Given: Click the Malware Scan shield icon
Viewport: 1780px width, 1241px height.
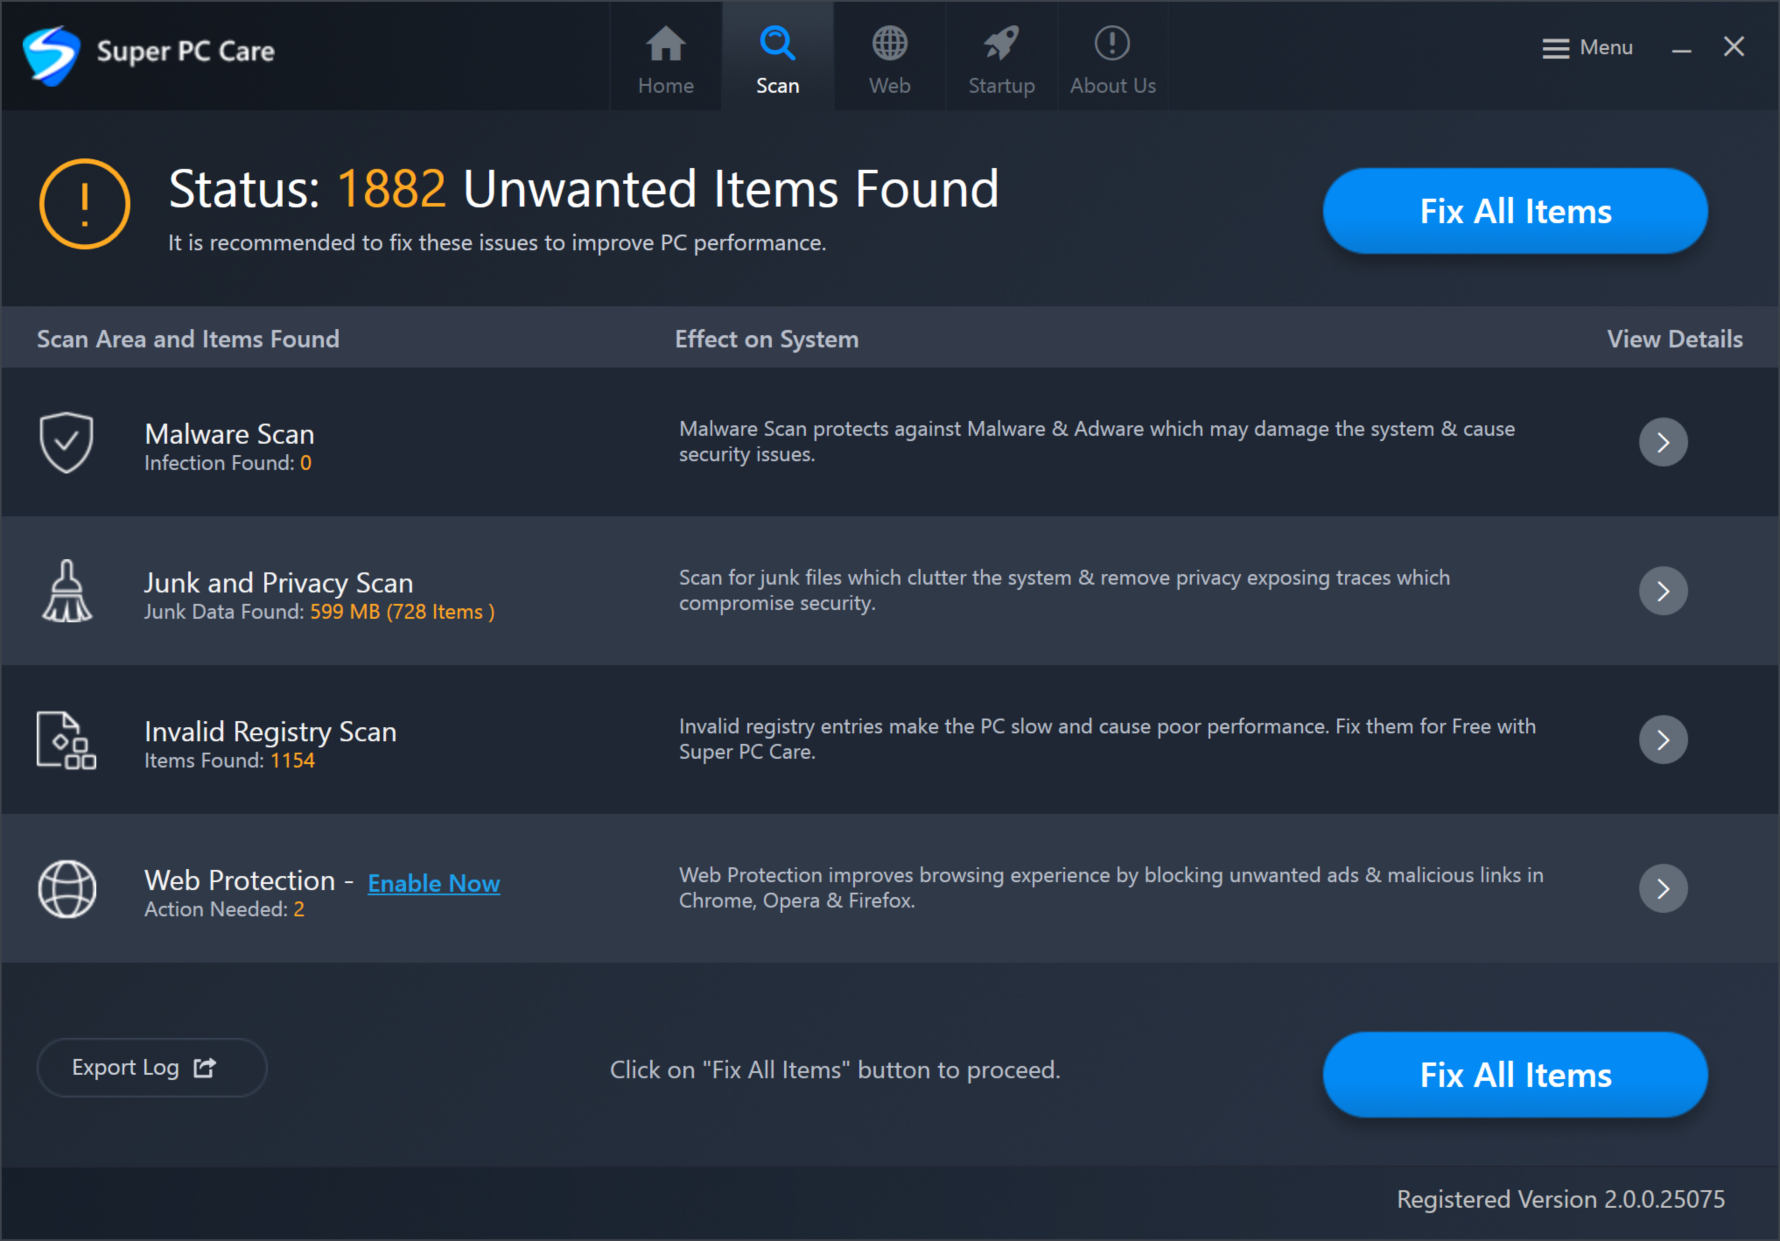Looking at the screenshot, I should click(66, 442).
